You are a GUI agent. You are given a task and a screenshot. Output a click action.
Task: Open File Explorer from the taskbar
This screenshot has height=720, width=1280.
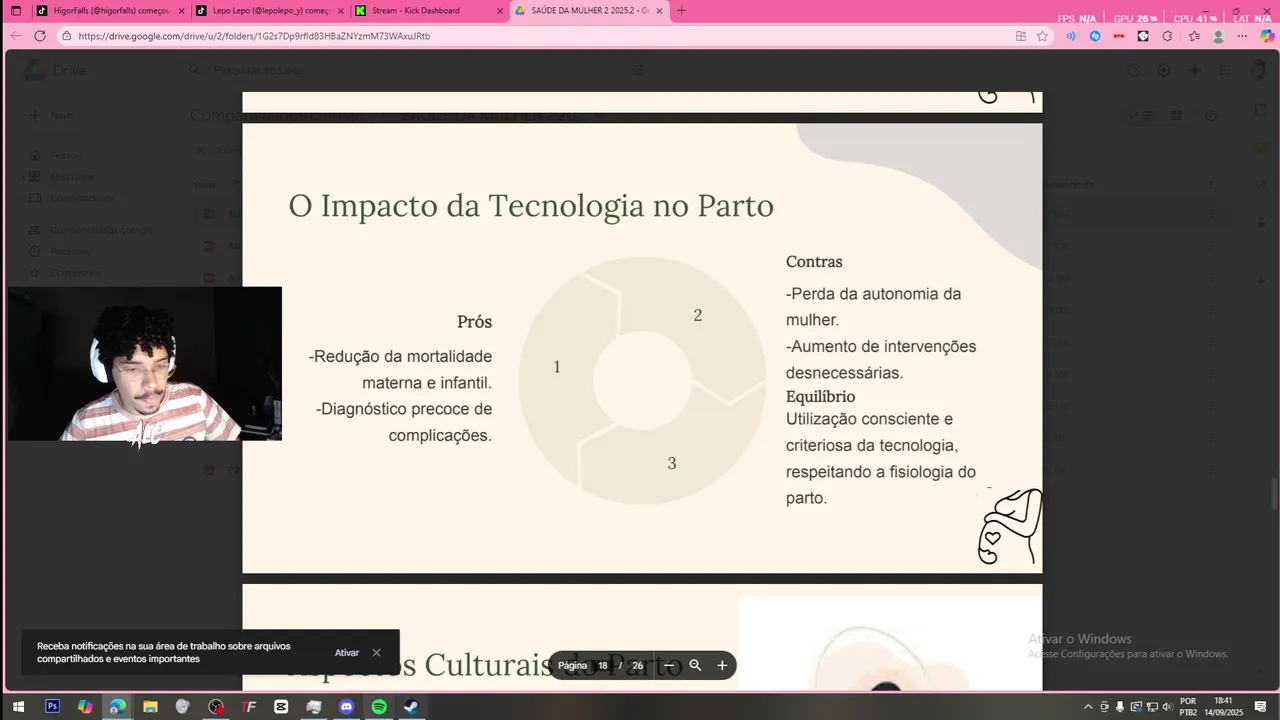point(150,707)
